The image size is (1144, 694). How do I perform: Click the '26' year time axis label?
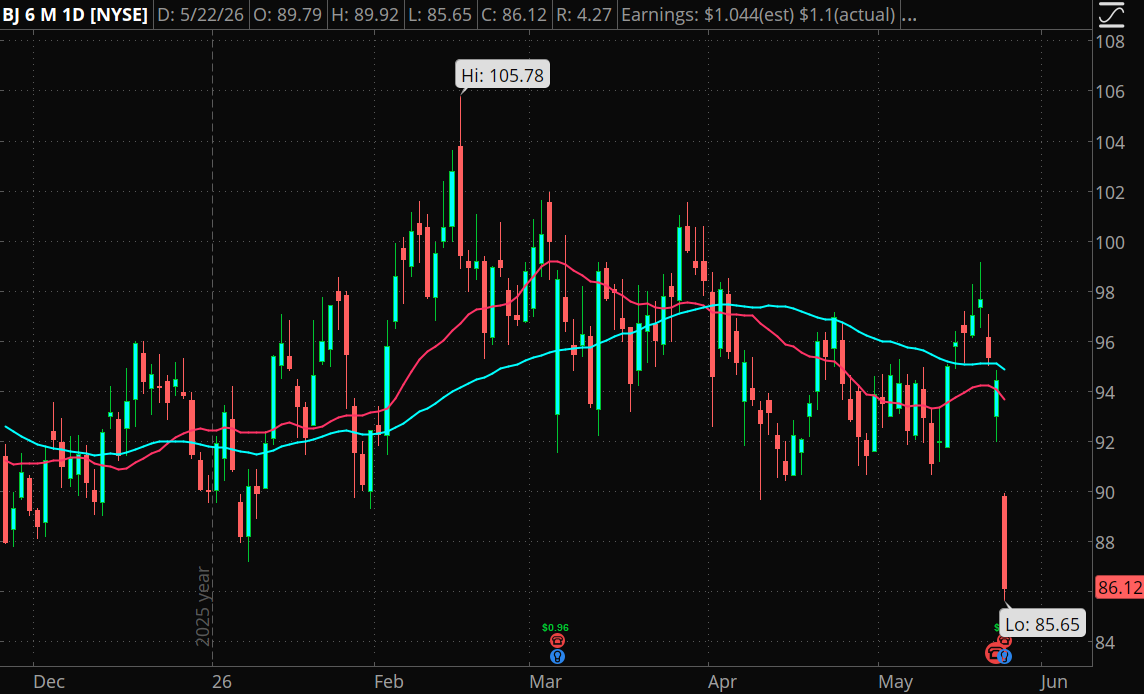click(222, 682)
